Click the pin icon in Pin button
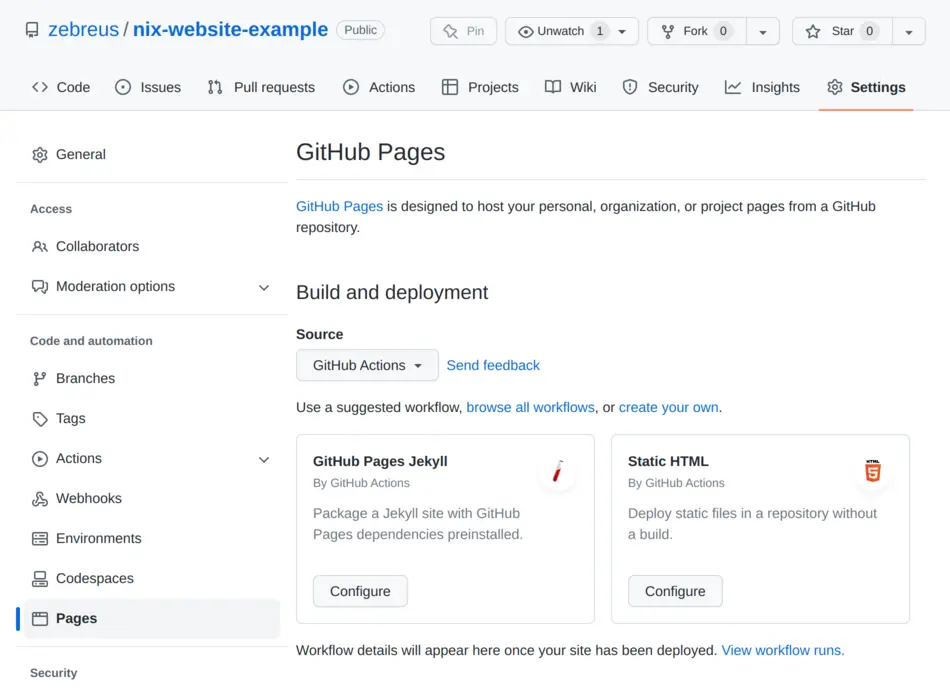950x700 pixels. (x=450, y=32)
